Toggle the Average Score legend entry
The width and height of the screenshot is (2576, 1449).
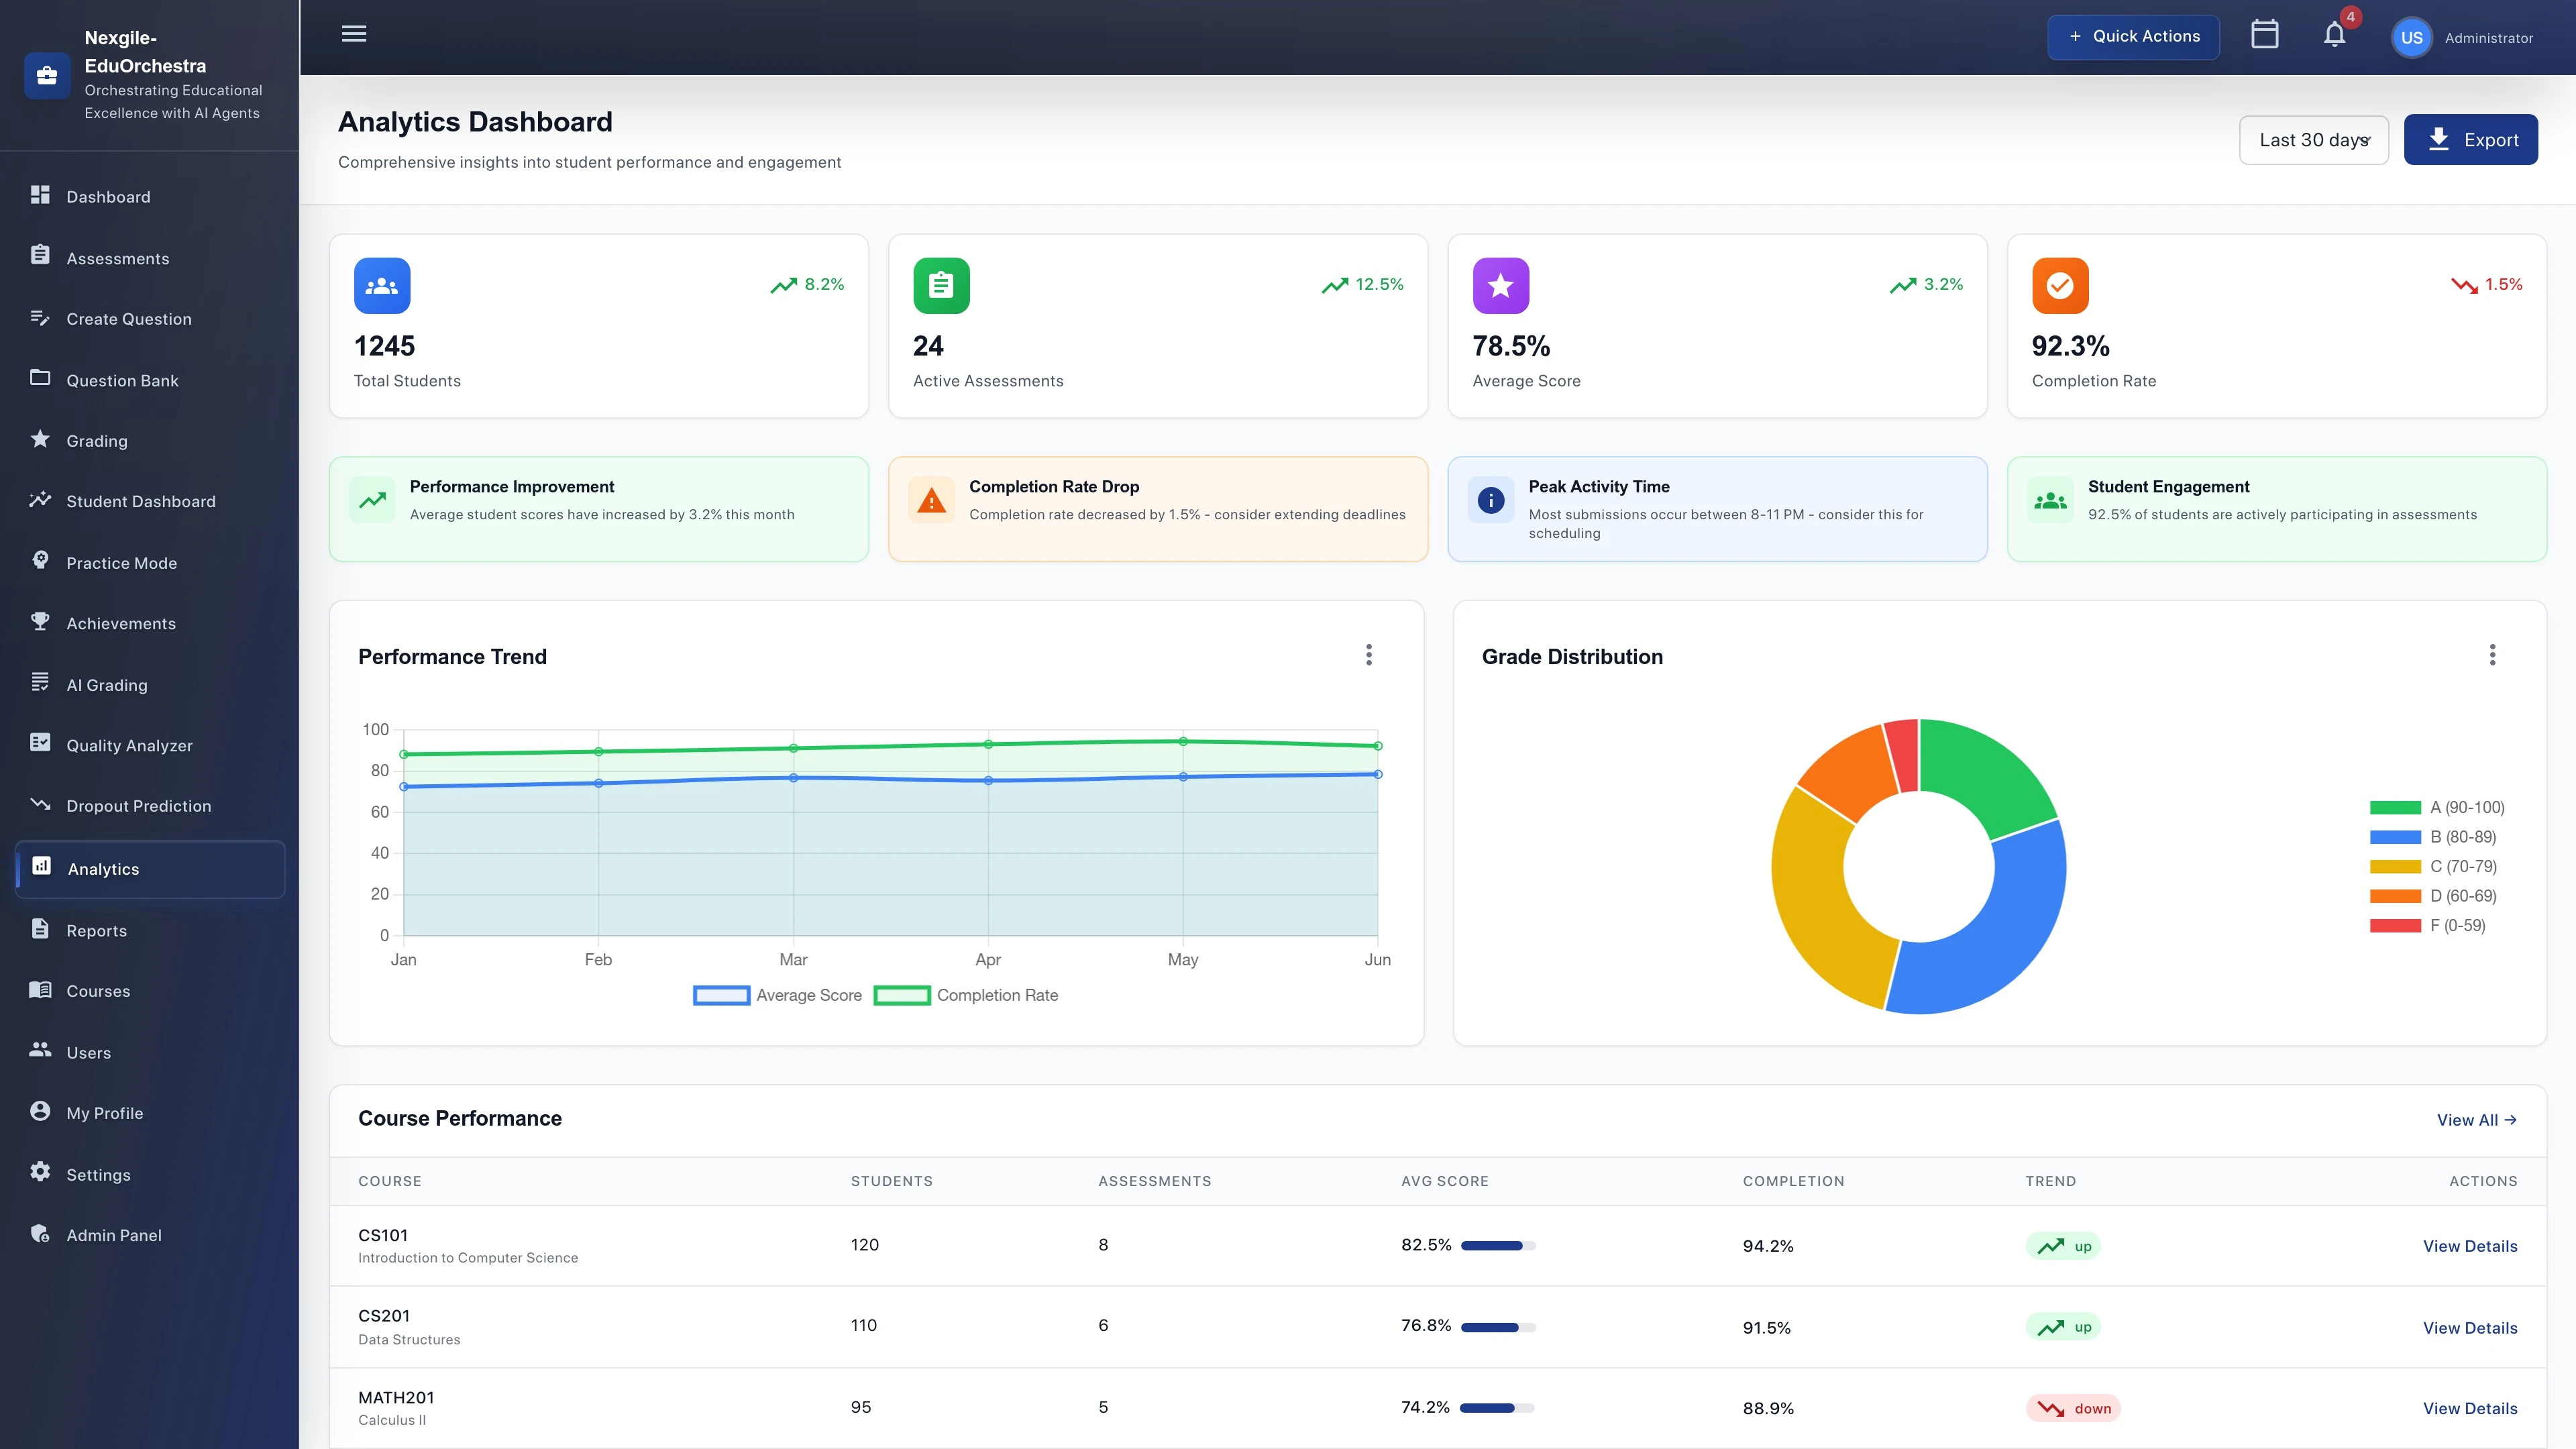point(779,995)
